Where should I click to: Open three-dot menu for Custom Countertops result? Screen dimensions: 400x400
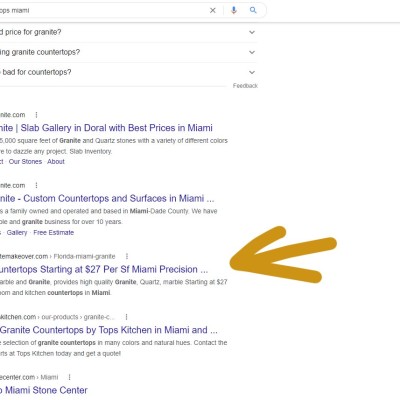(x=36, y=185)
